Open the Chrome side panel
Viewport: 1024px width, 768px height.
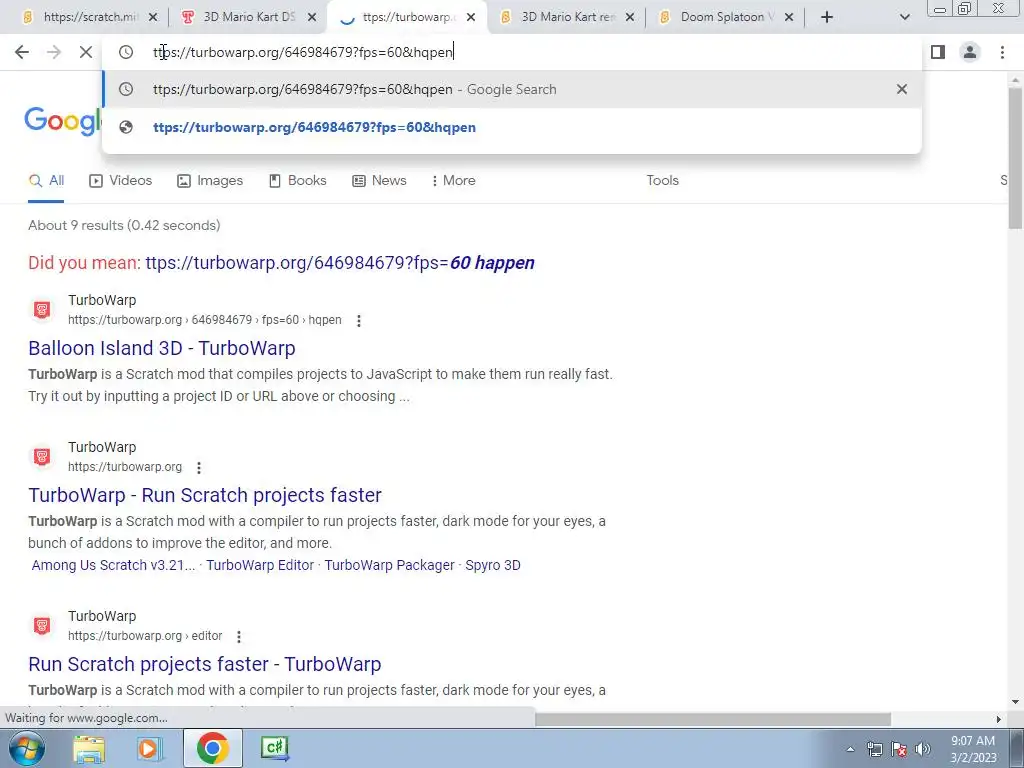click(938, 52)
